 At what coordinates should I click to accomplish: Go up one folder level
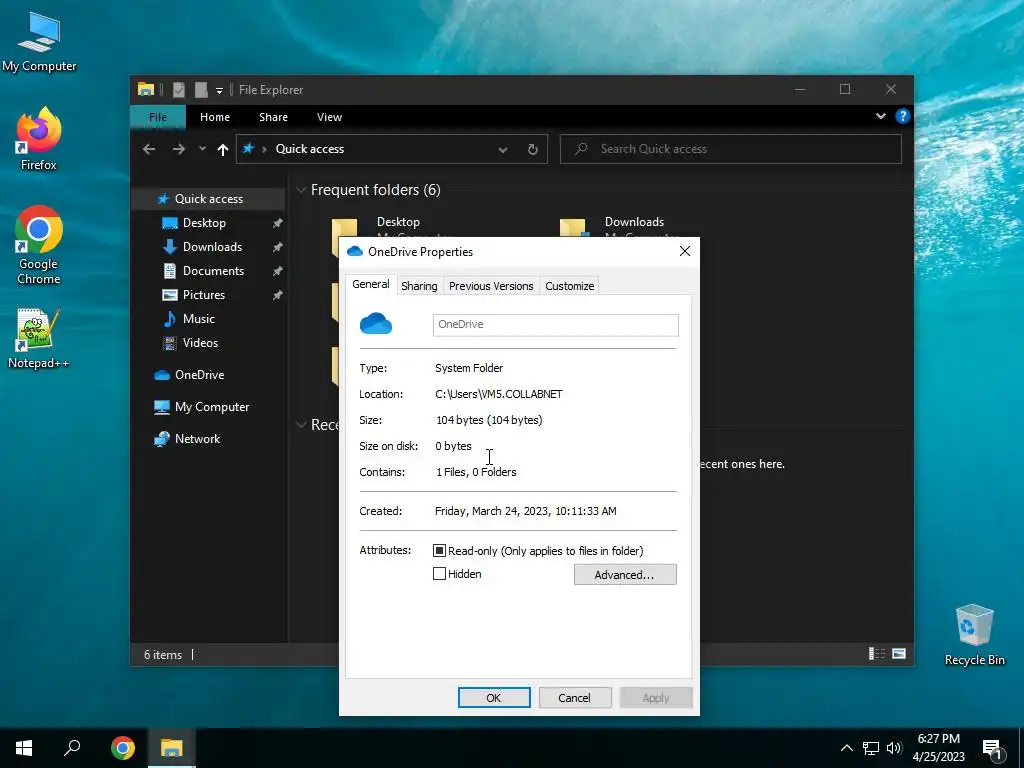(x=223, y=150)
